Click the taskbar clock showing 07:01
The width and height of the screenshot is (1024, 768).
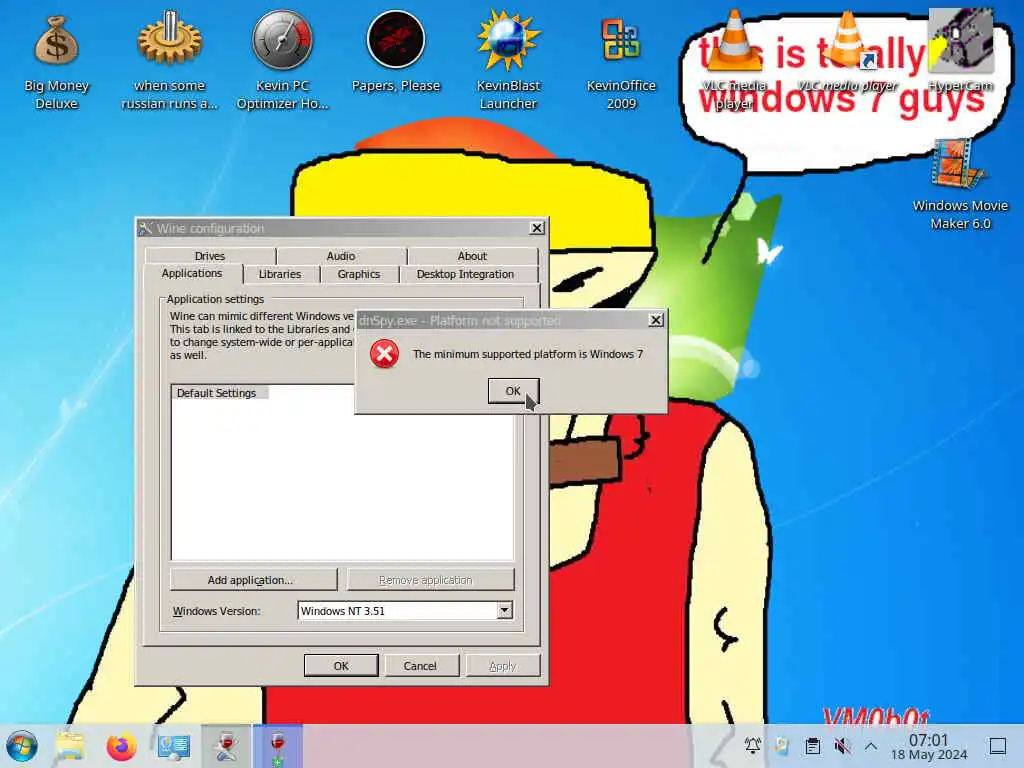point(929,746)
